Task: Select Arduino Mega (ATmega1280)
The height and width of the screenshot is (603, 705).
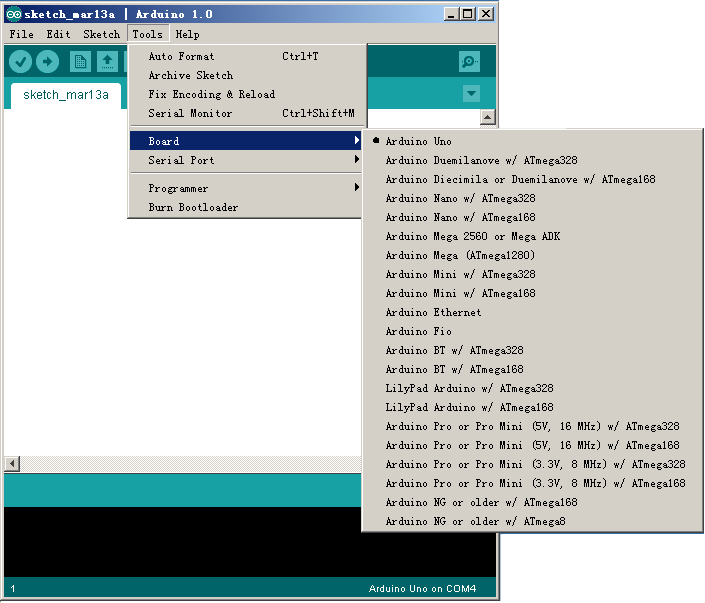Action: tap(532, 255)
